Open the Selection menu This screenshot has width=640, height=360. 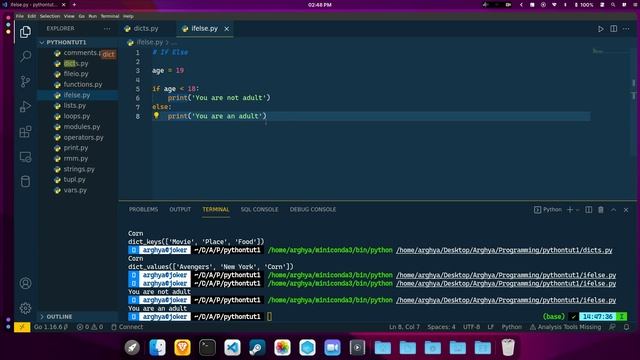click(x=50, y=16)
